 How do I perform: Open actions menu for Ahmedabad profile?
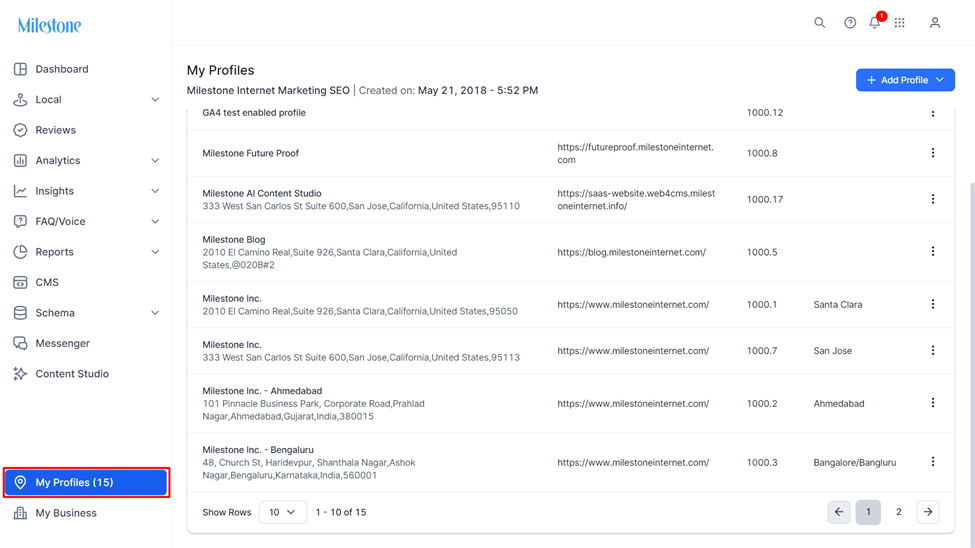pos(933,403)
